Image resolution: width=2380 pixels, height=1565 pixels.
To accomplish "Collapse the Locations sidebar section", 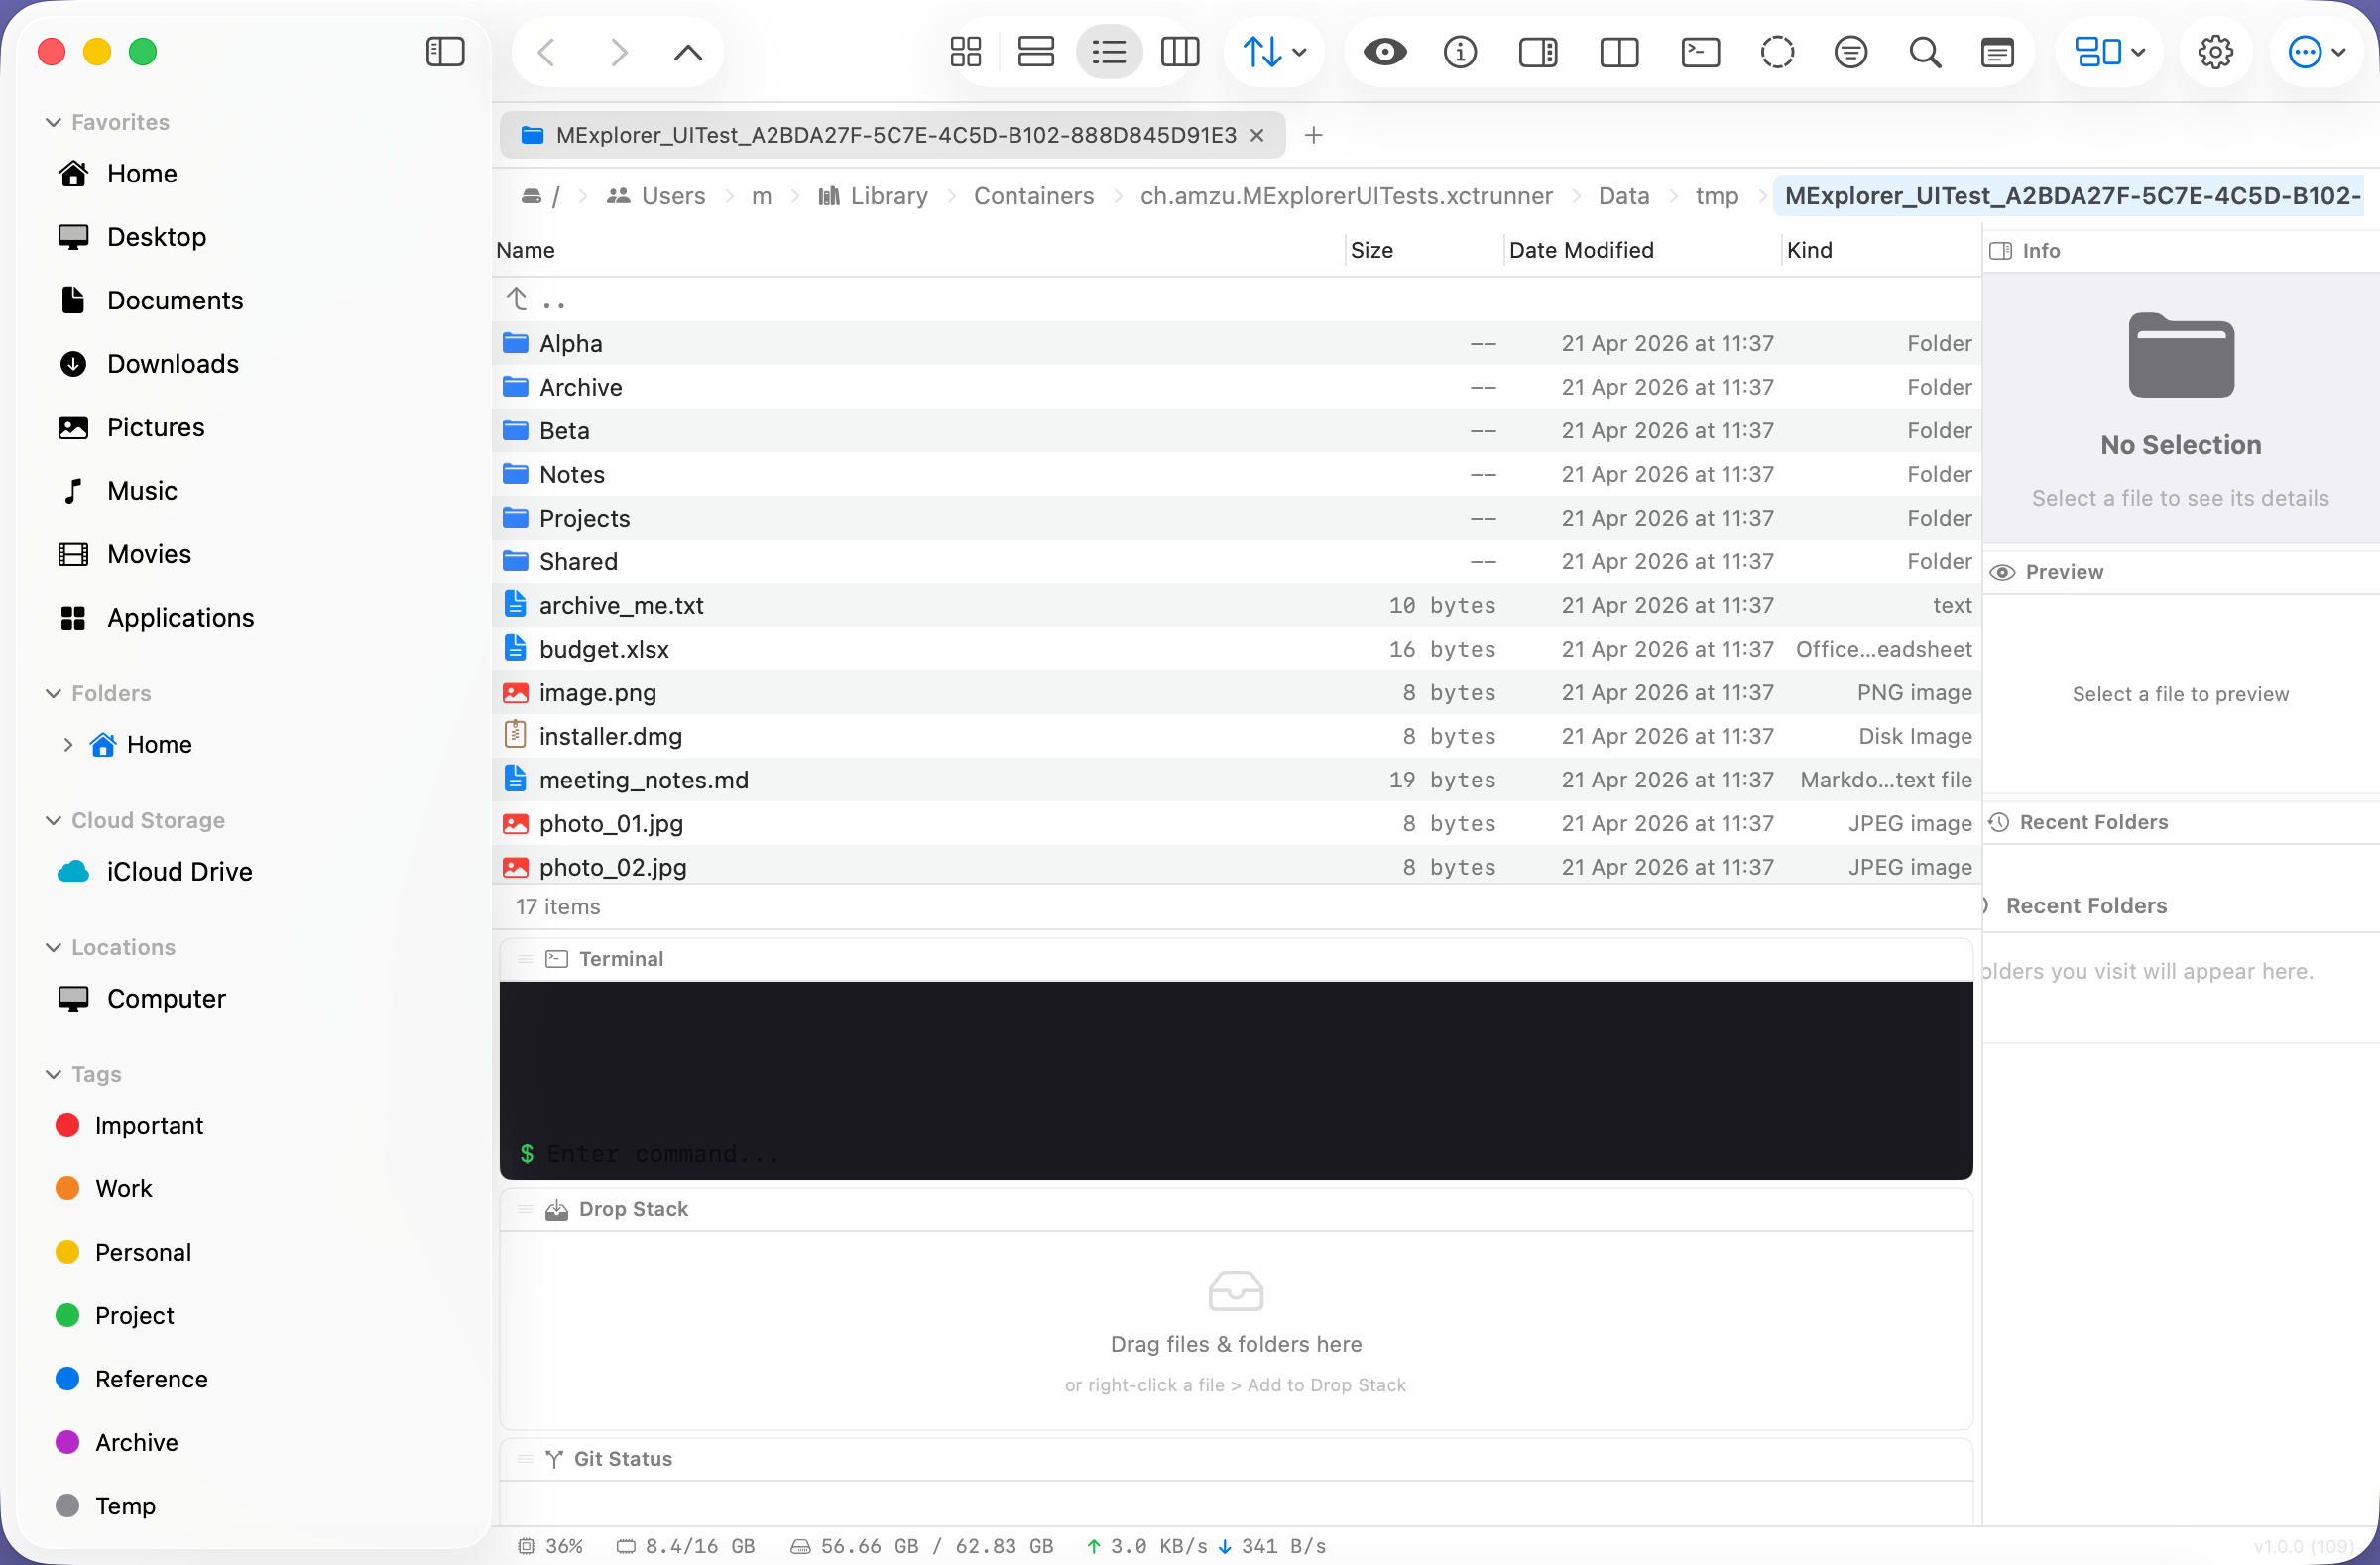I will [54, 948].
